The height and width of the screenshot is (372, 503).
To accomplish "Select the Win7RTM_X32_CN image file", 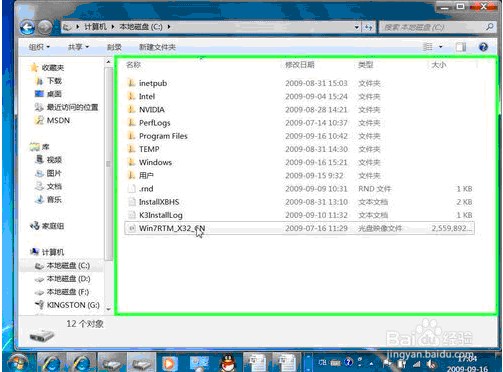I will (x=299, y=228).
